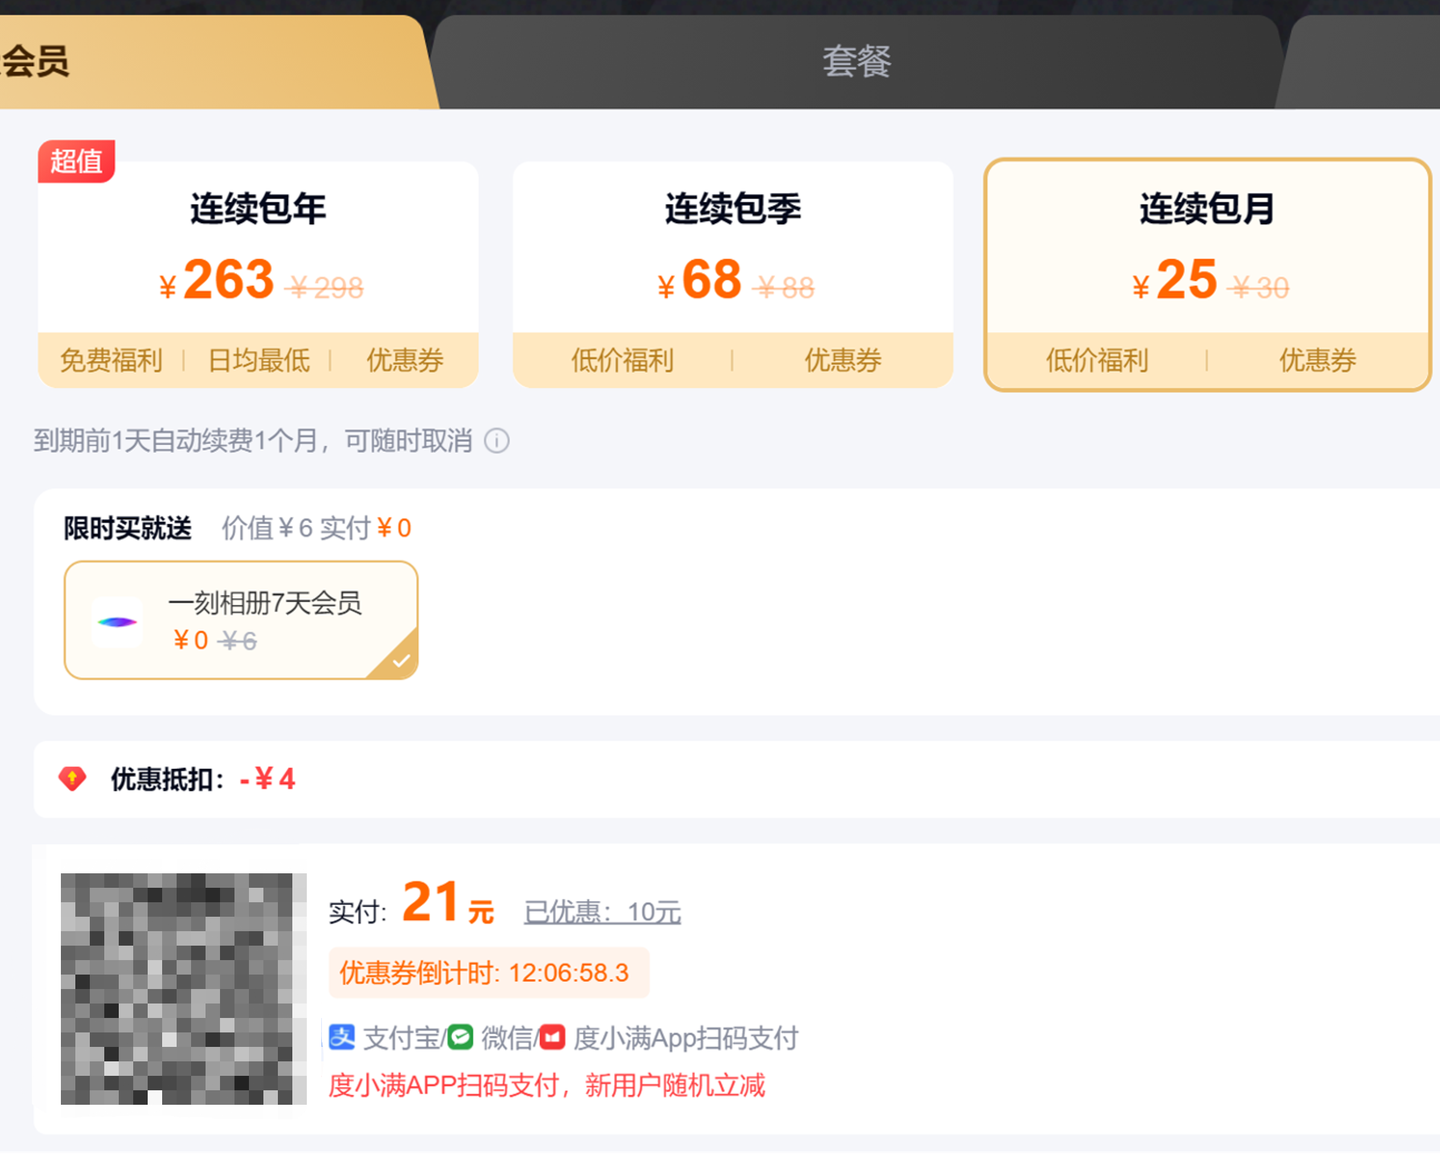Select the WeChat payment icon
Image resolution: width=1440 pixels, height=1159 pixels.
pos(459,1038)
